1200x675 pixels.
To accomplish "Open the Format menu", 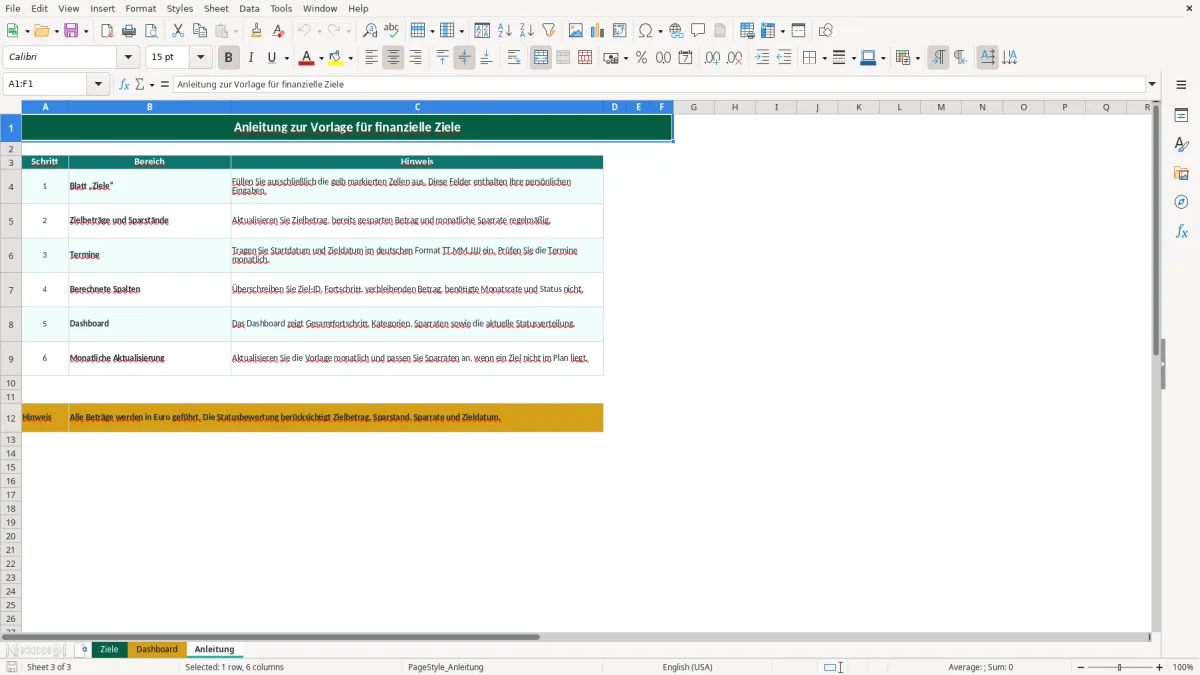I will tap(141, 8).
